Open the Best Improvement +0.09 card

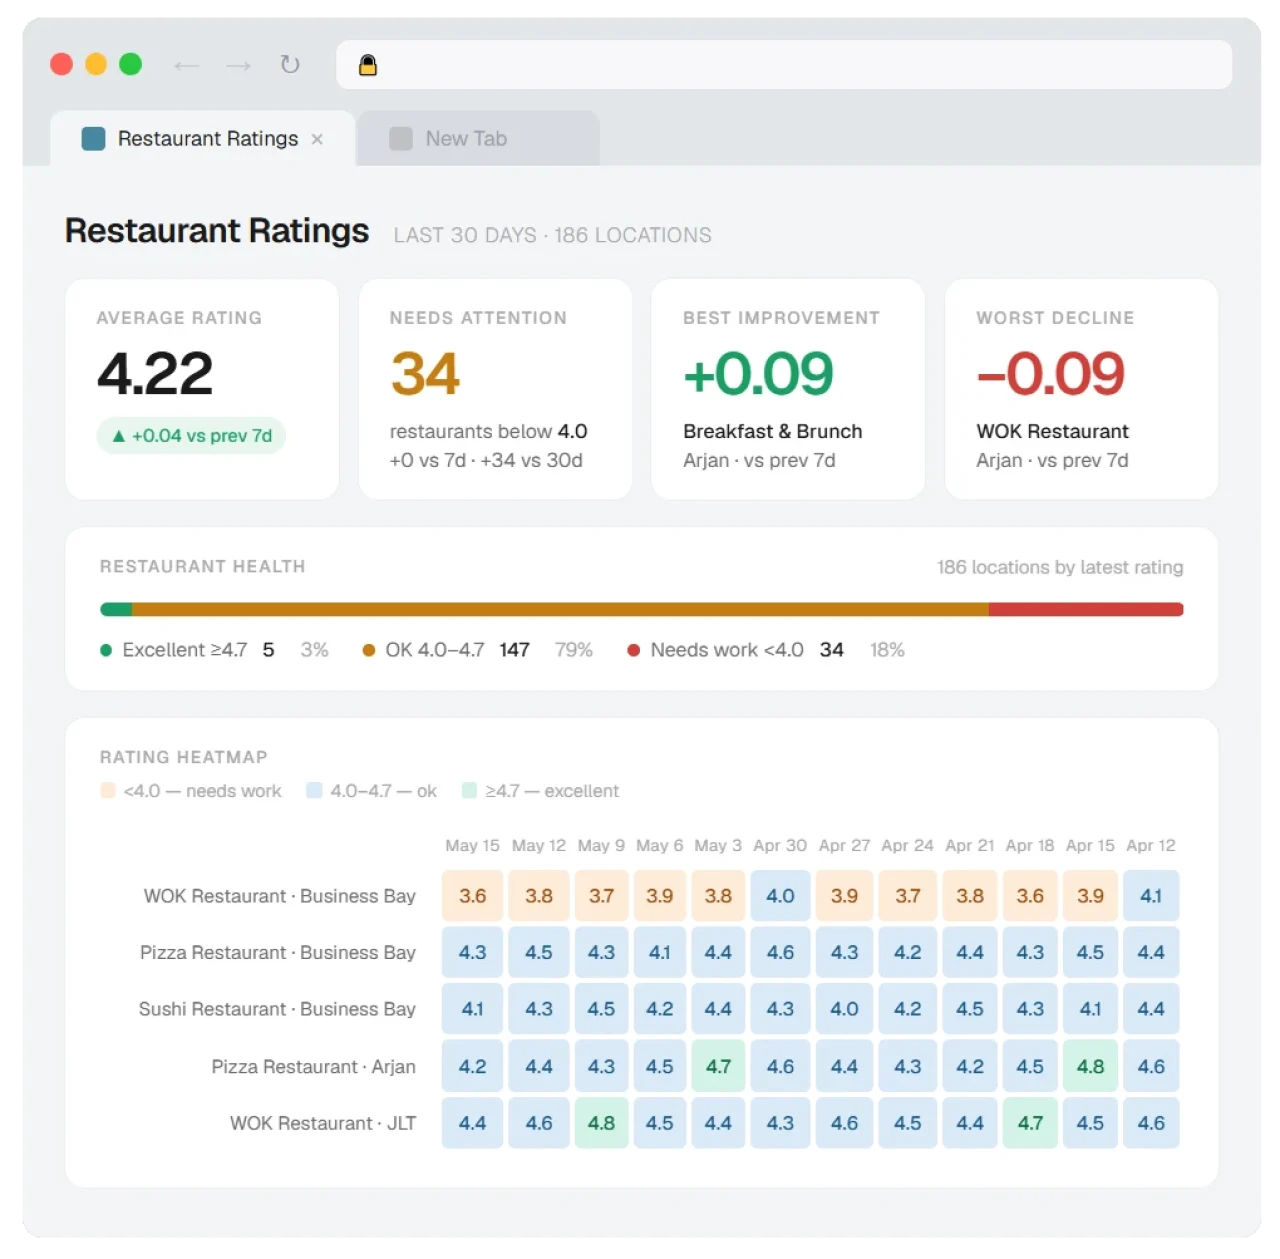tap(788, 389)
